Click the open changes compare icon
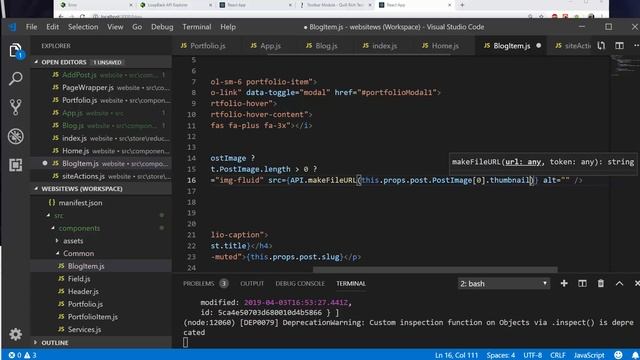Screen dimensions: 640x360 pyautogui.click(x=601, y=46)
